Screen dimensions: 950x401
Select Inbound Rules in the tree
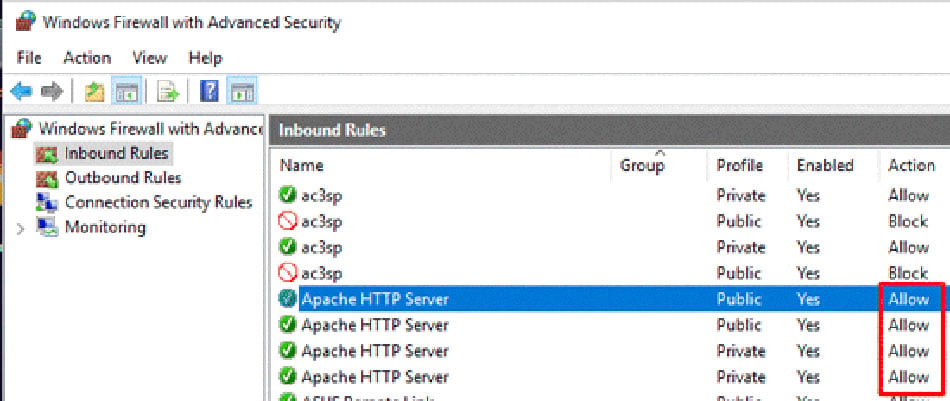[x=116, y=153]
